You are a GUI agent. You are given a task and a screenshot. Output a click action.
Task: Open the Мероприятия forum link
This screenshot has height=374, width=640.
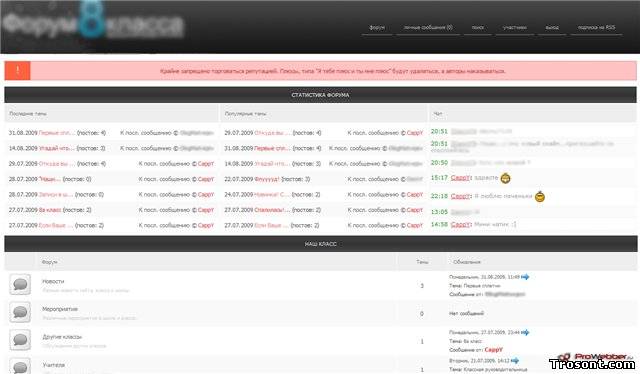pos(60,309)
